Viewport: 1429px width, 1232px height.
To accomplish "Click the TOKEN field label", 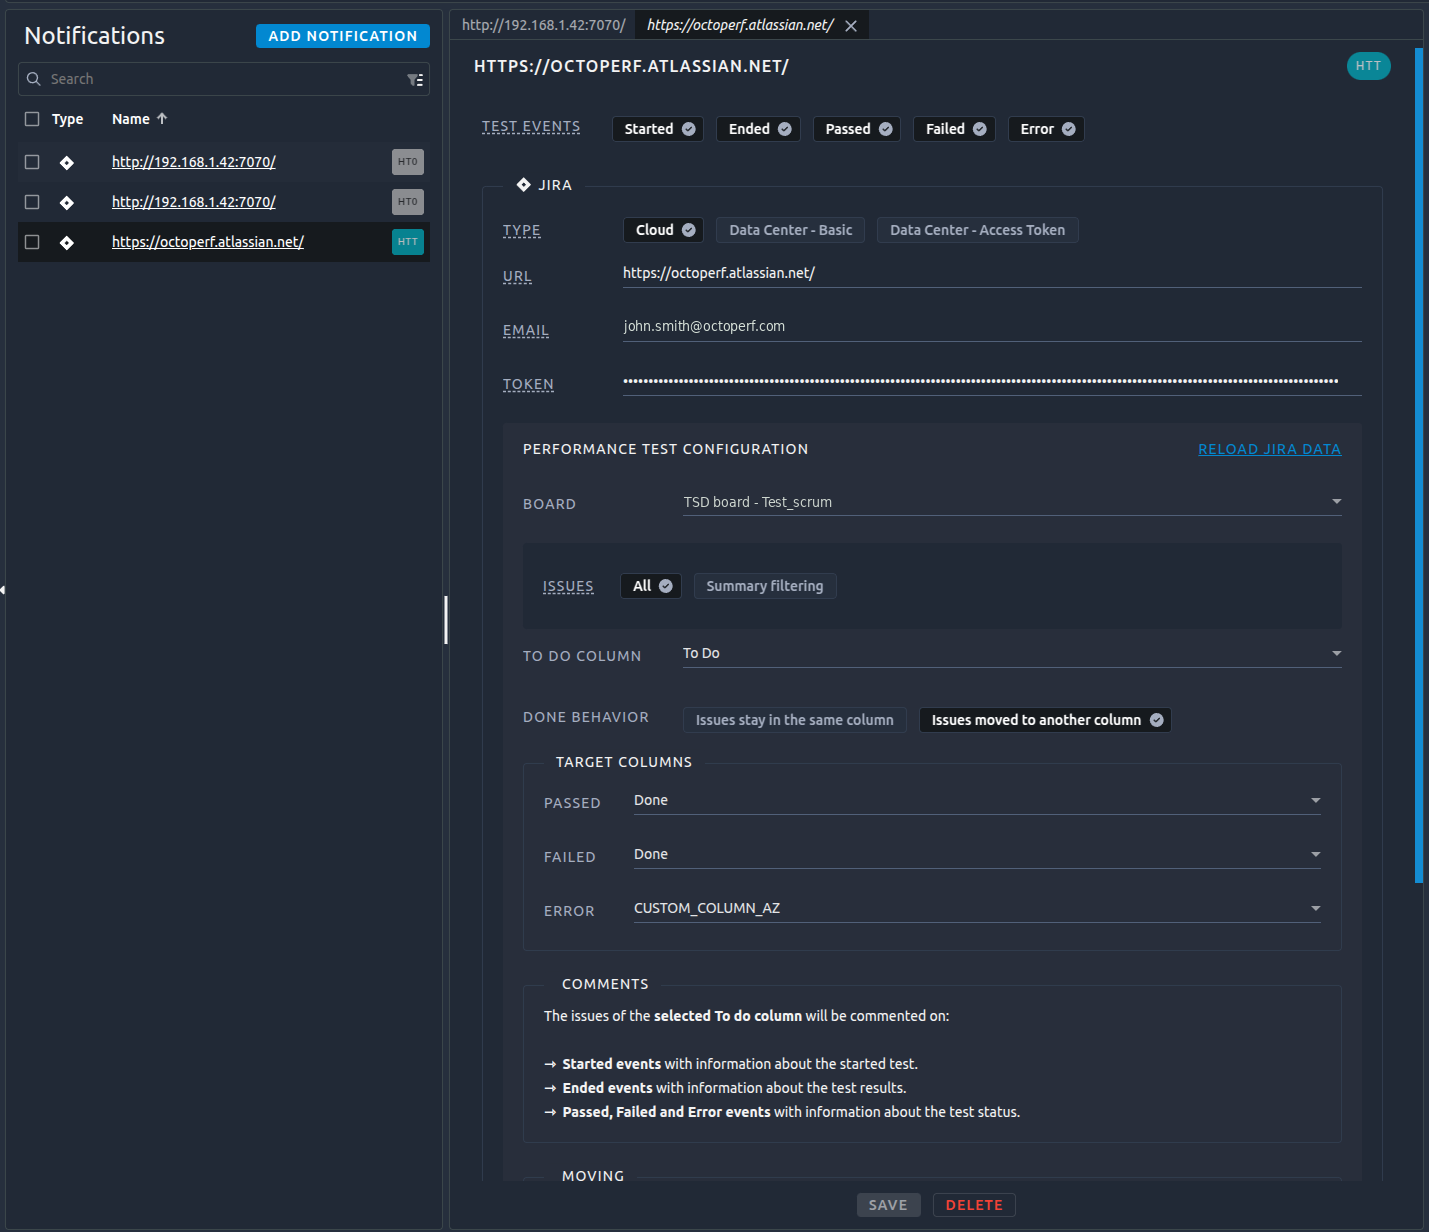I will [528, 385].
